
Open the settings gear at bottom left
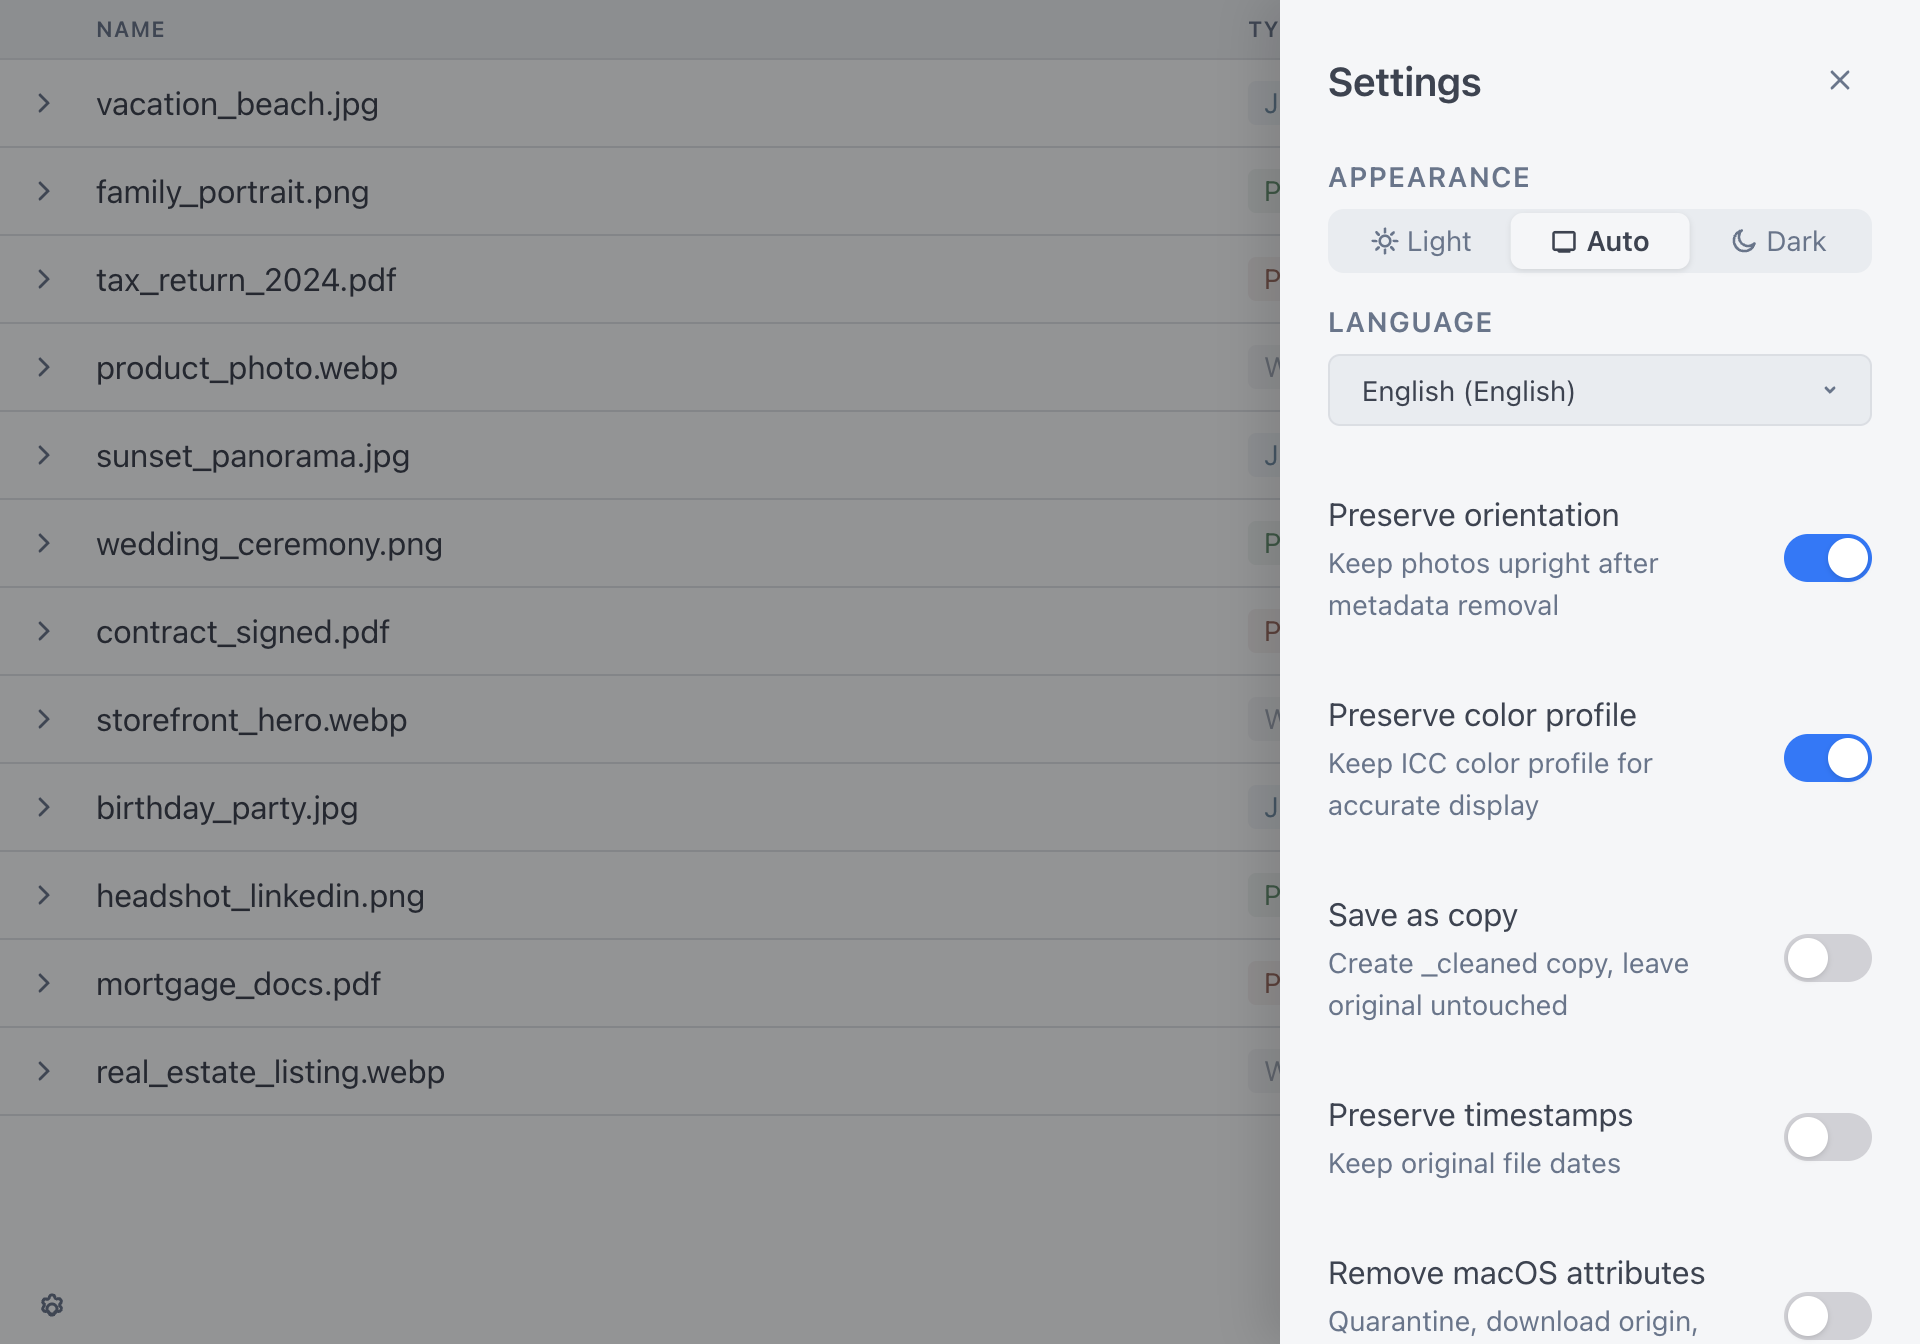coord(51,1305)
